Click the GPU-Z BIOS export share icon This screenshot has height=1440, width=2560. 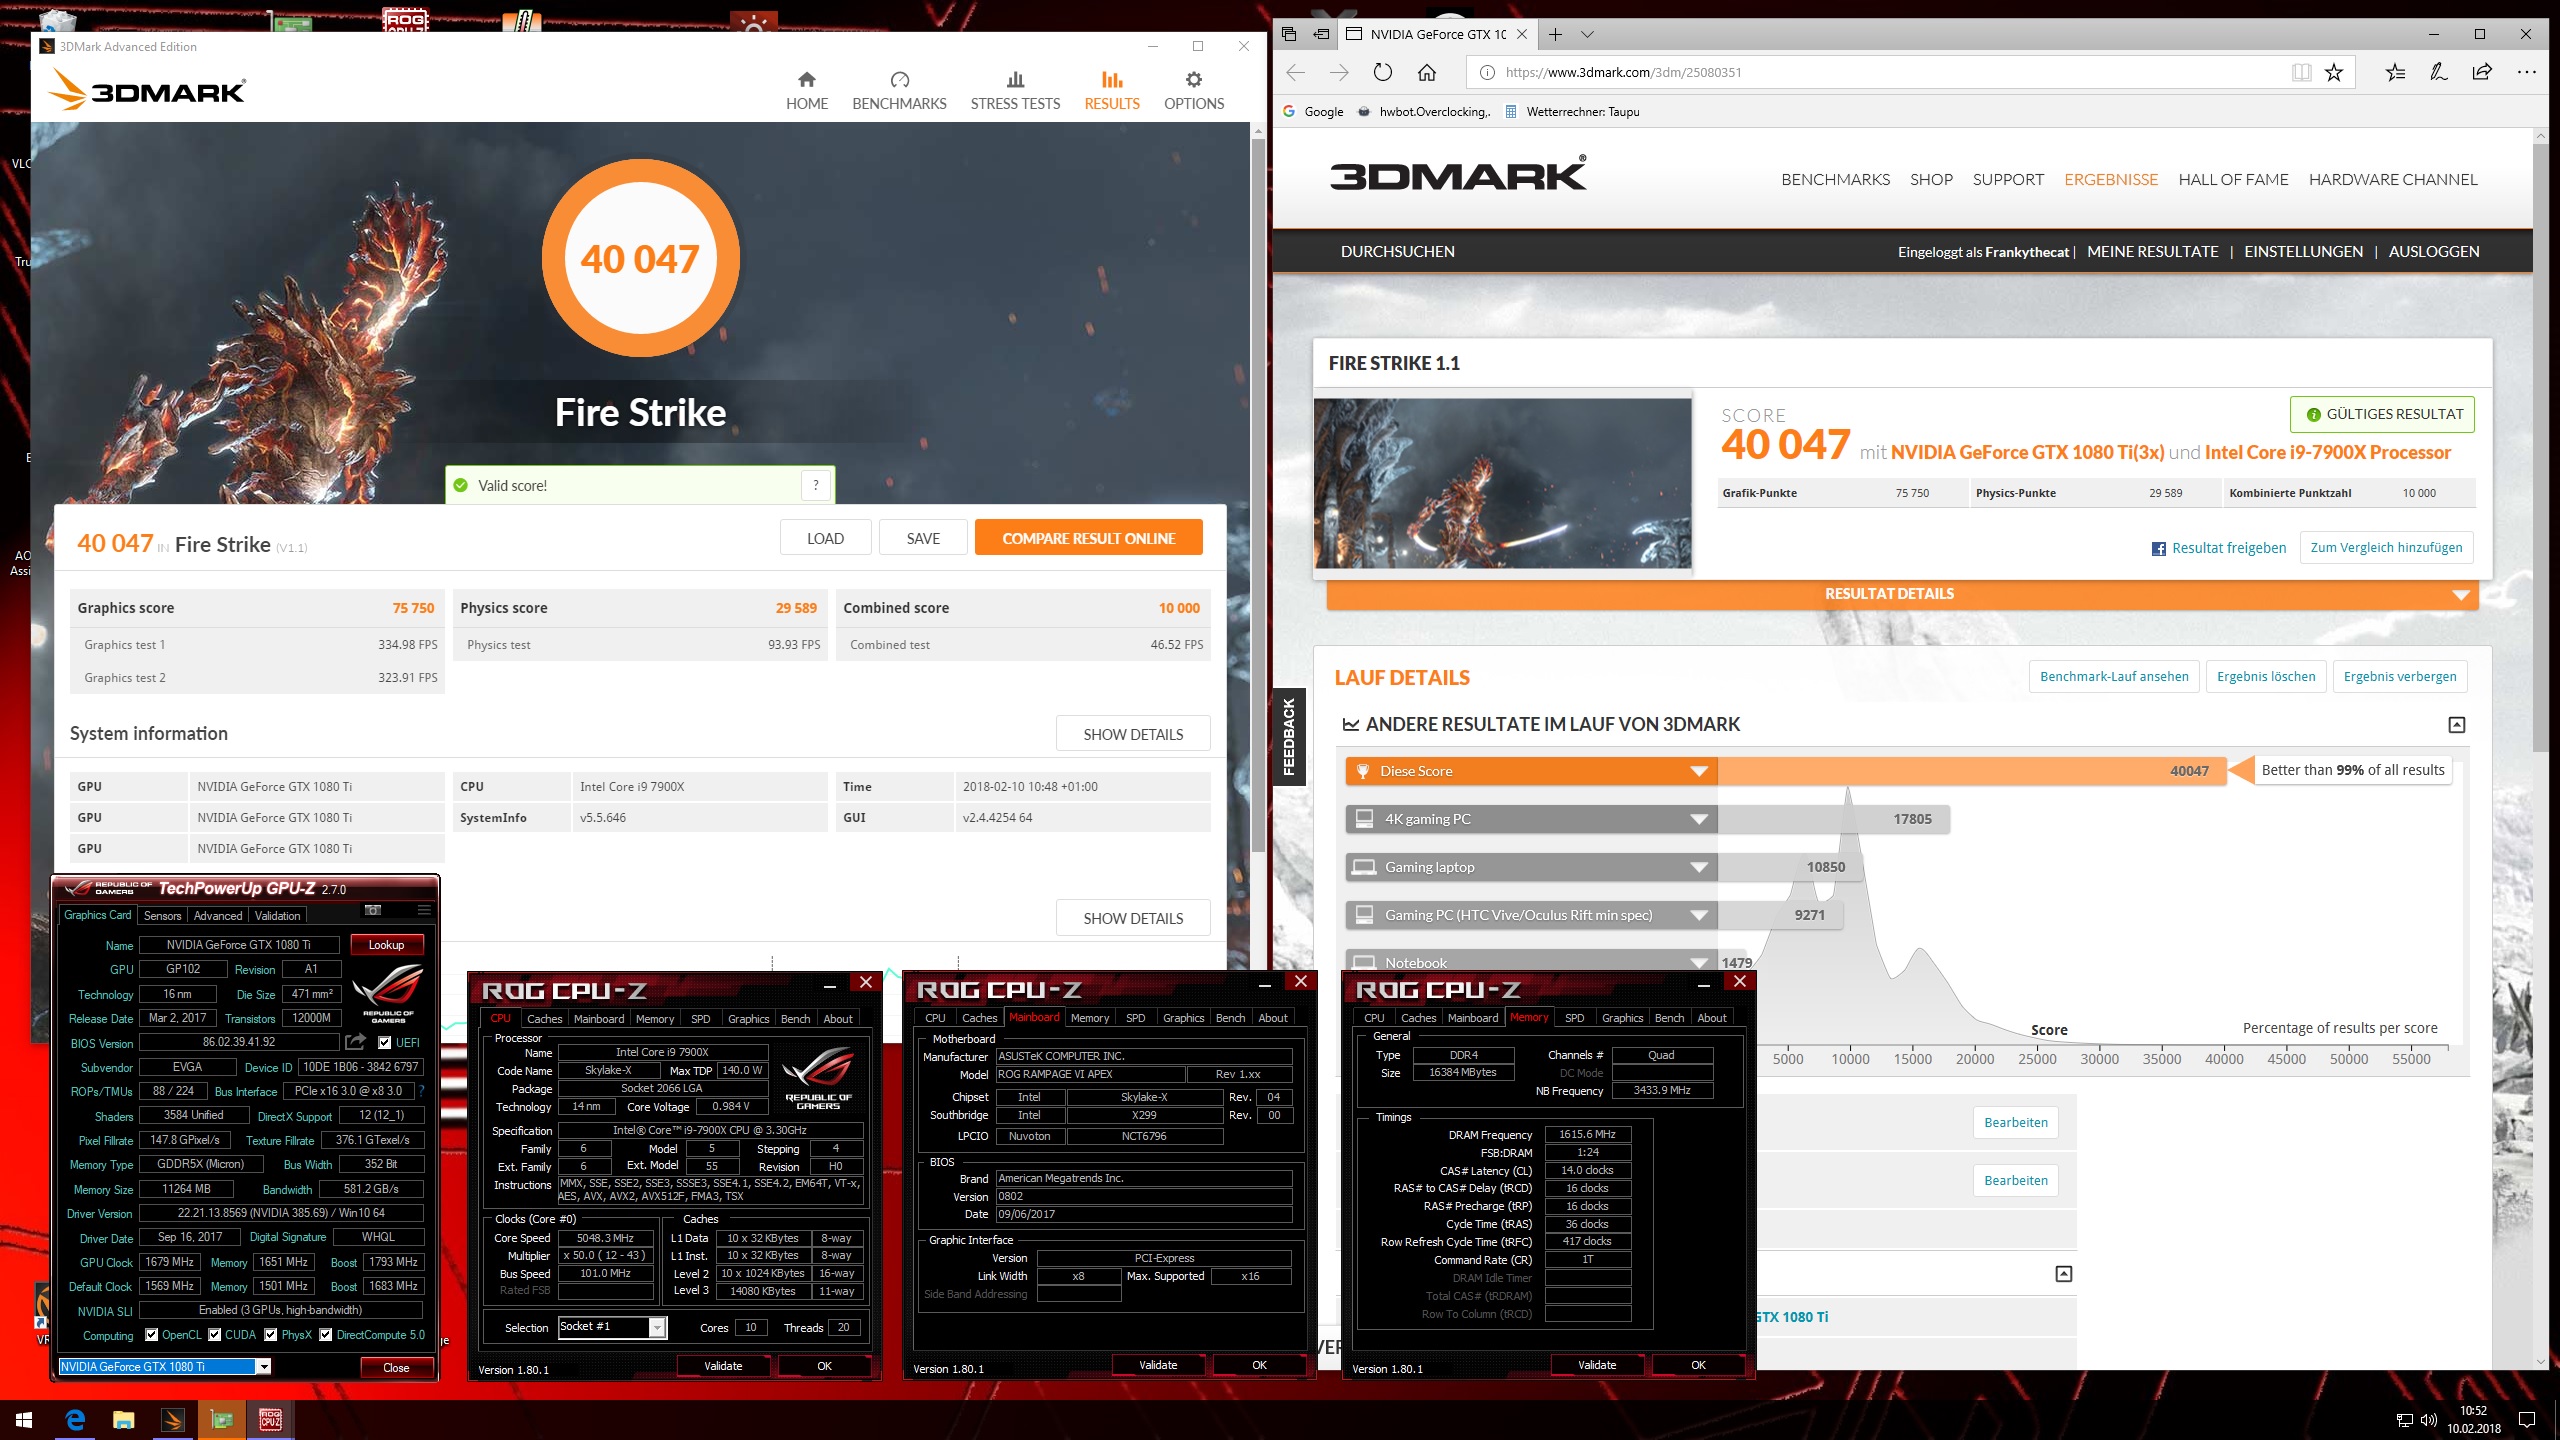355,1042
